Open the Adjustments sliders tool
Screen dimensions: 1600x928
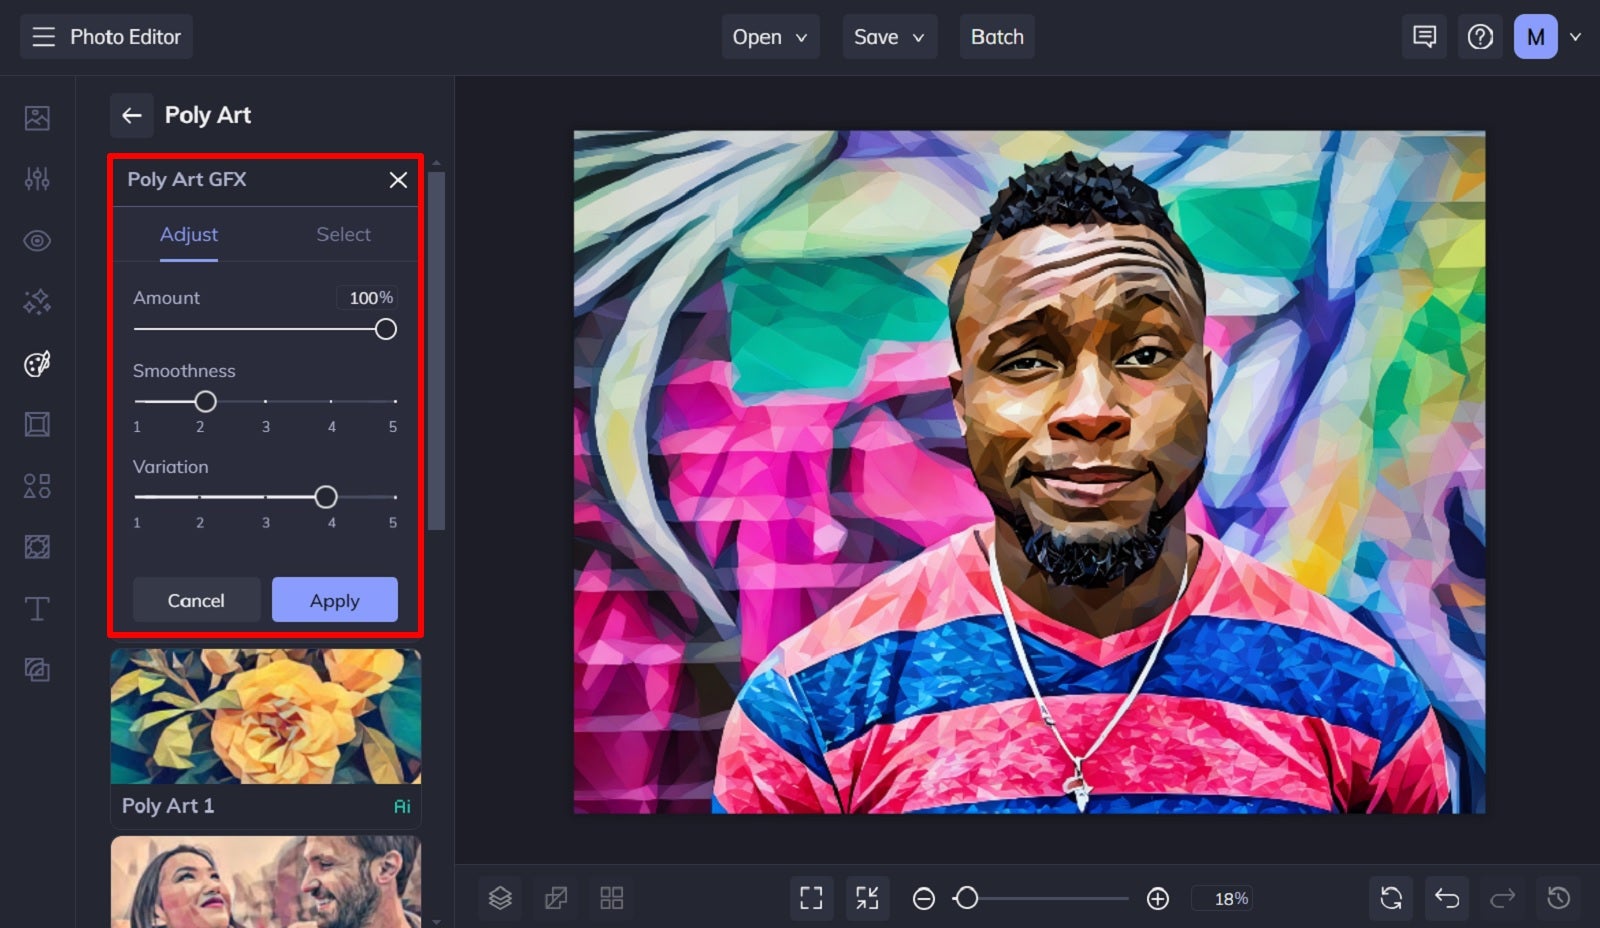coord(37,178)
